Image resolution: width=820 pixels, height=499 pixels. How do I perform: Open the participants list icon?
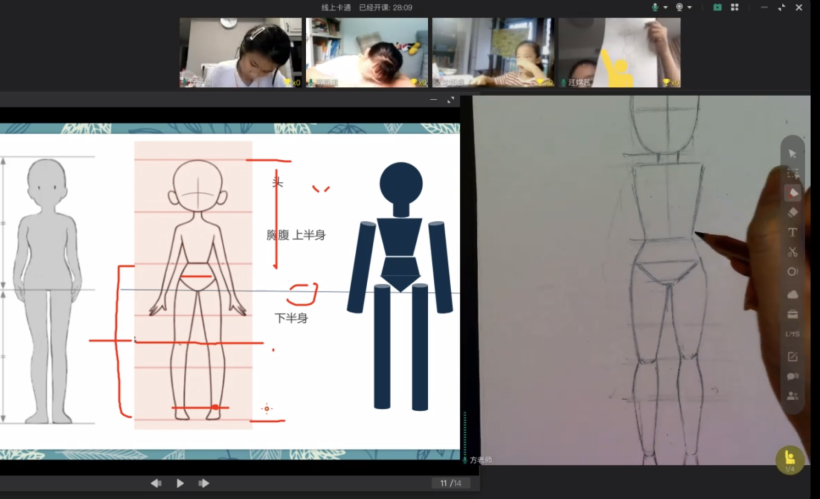(x=792, y=396)
